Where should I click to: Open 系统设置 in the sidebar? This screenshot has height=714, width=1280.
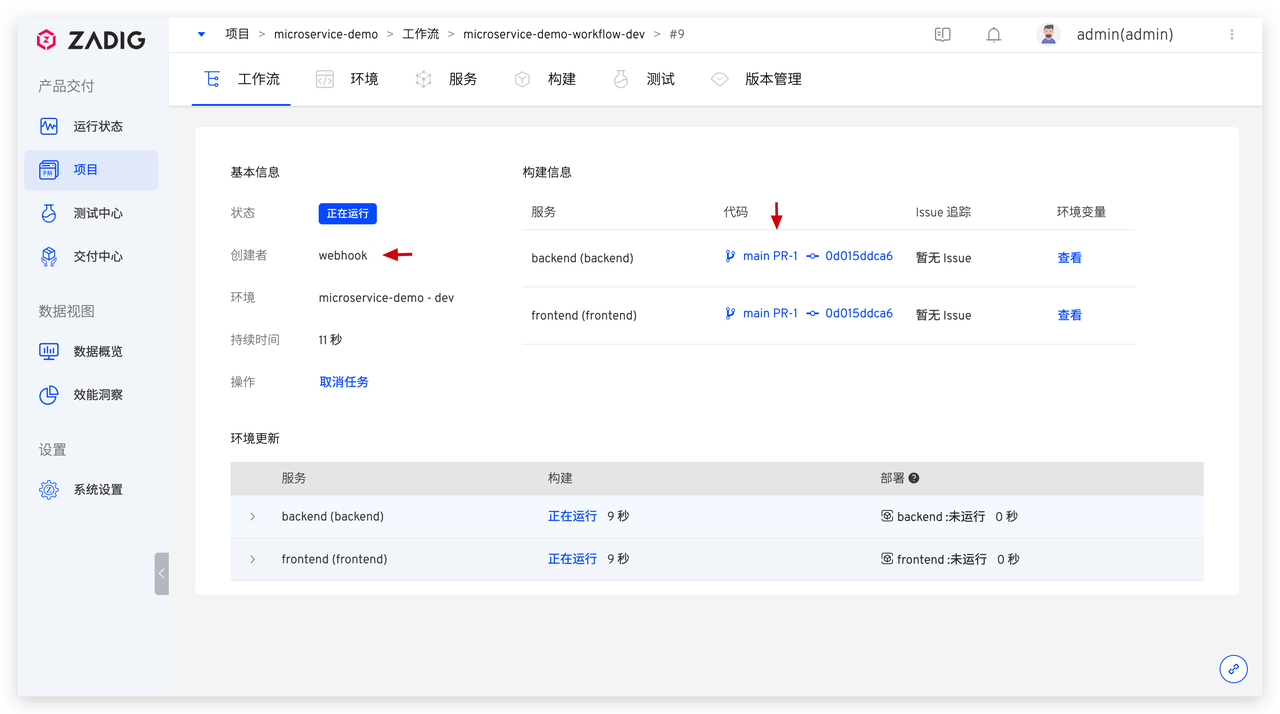[x=91, y=490]
